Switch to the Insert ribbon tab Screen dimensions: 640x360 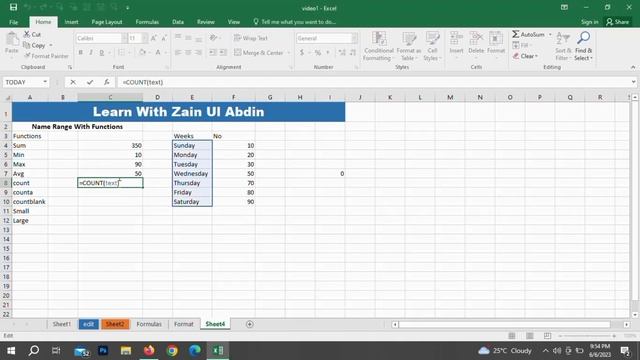(x=71, y=22)
